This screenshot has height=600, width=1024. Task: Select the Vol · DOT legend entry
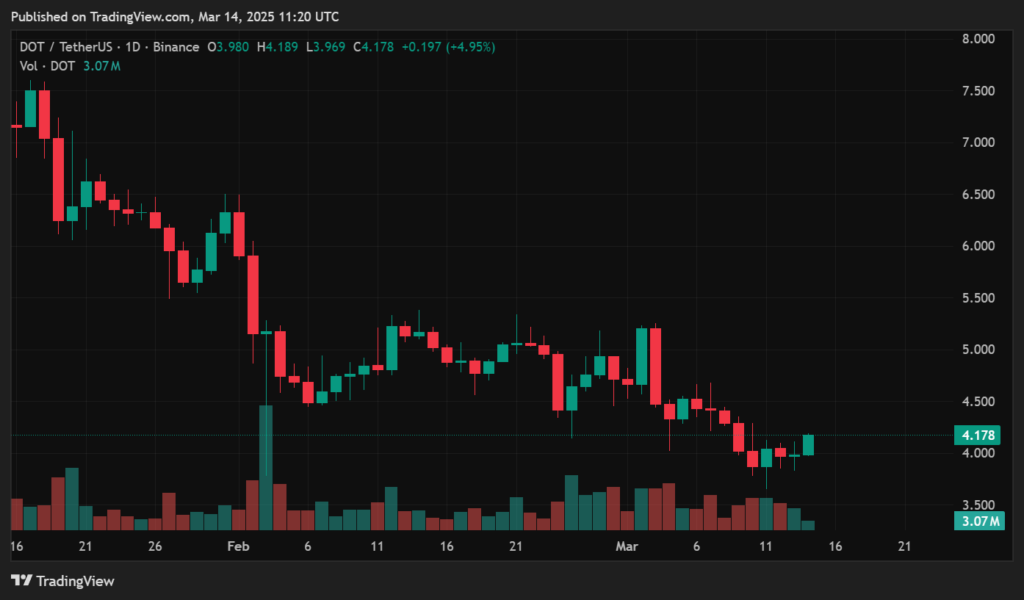click(x=48, y=65)
